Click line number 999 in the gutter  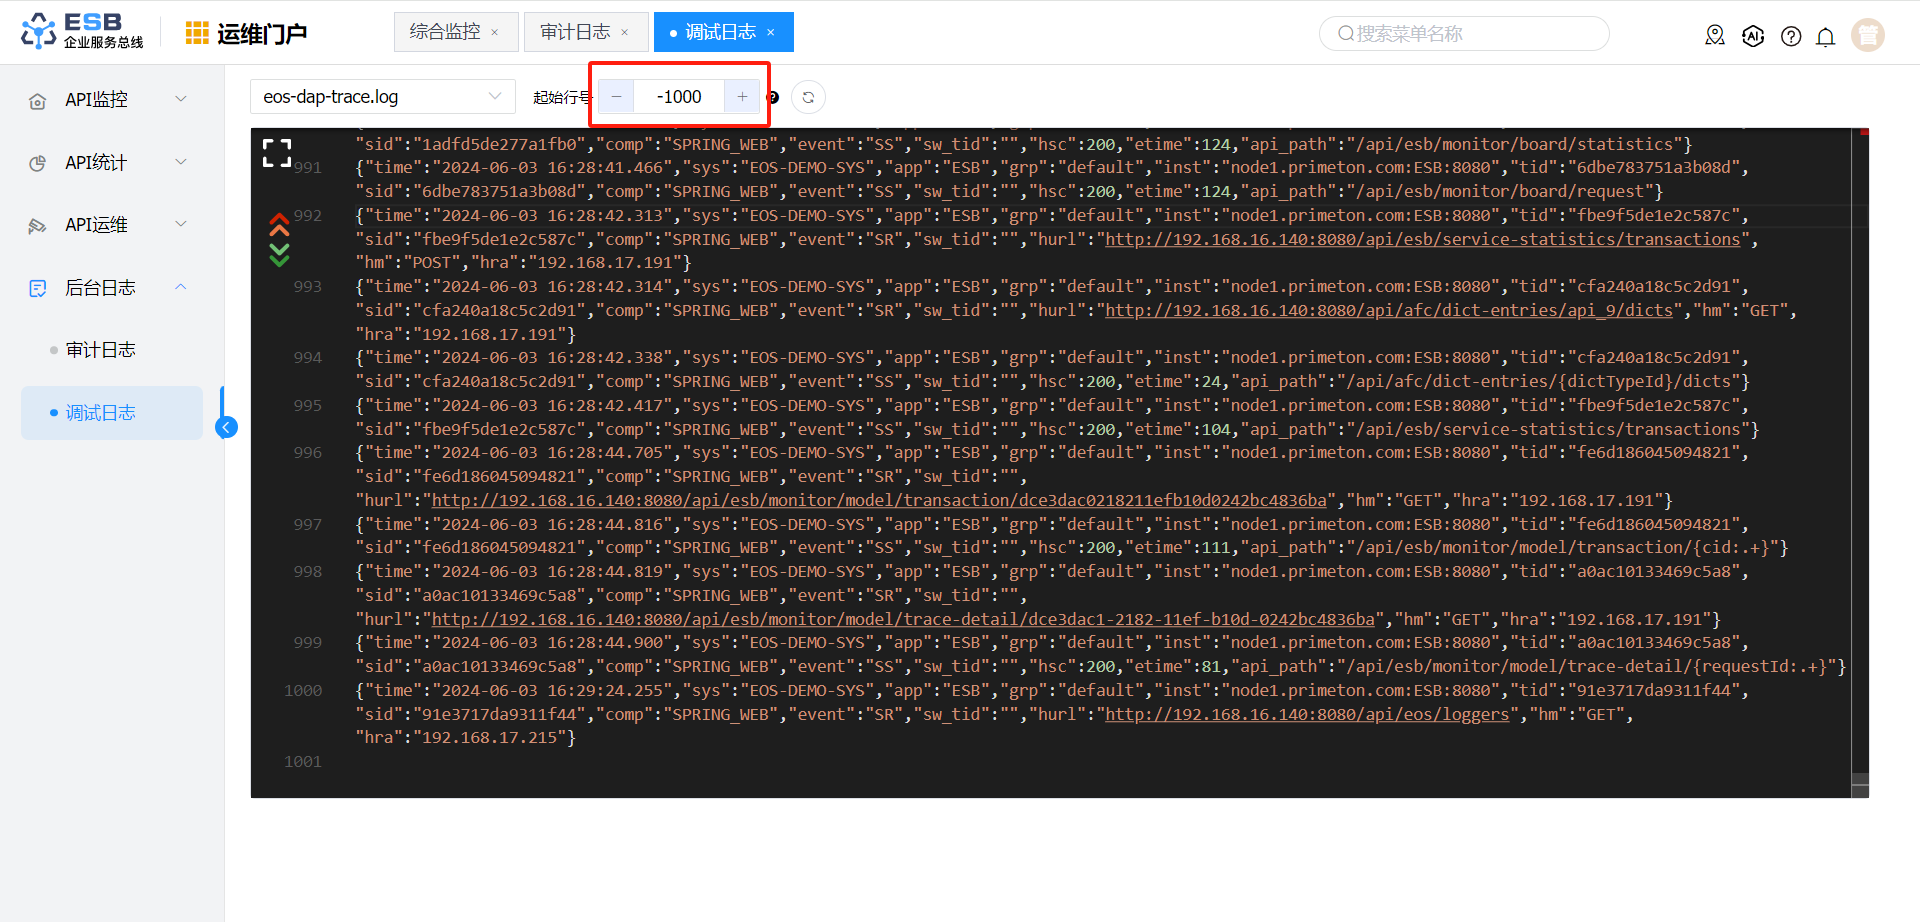tap(308, 642)
